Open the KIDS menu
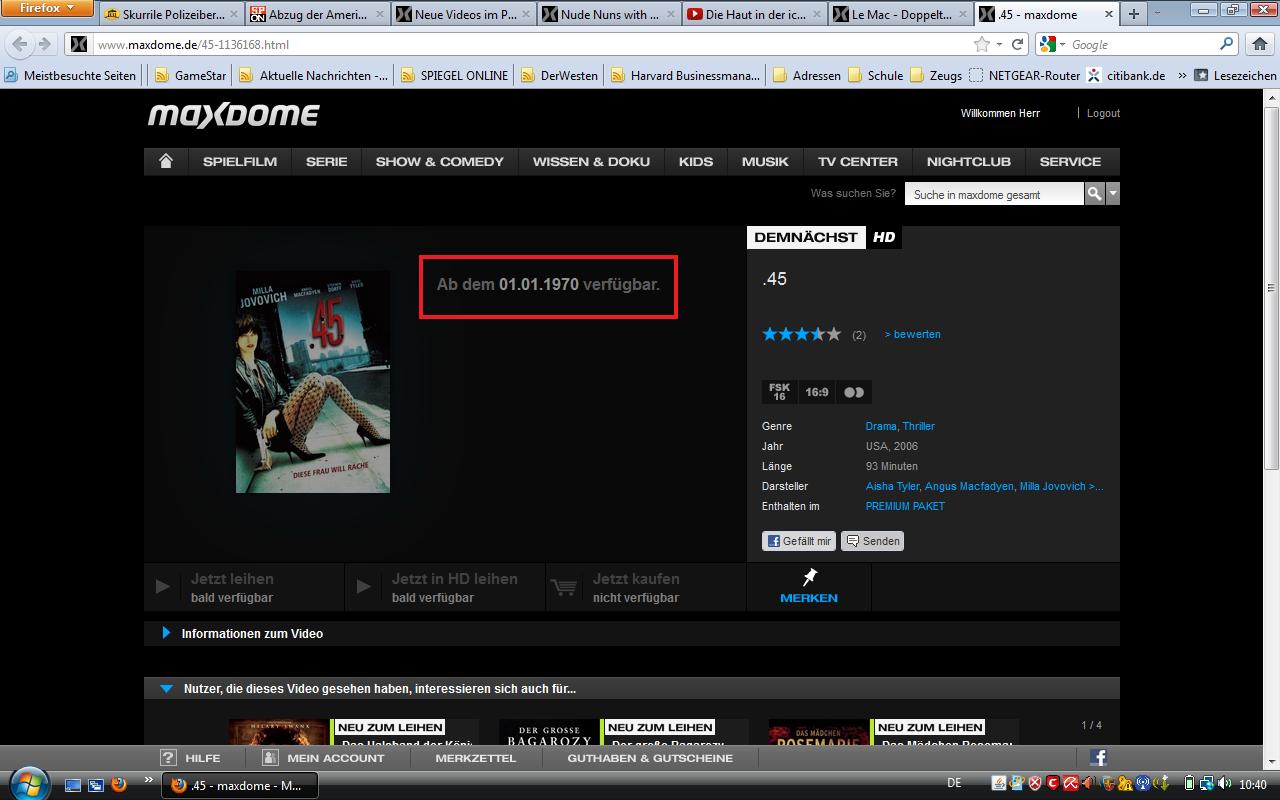Image resolution: width=1280 pixels, height=800 pixels. coord(696,161)
